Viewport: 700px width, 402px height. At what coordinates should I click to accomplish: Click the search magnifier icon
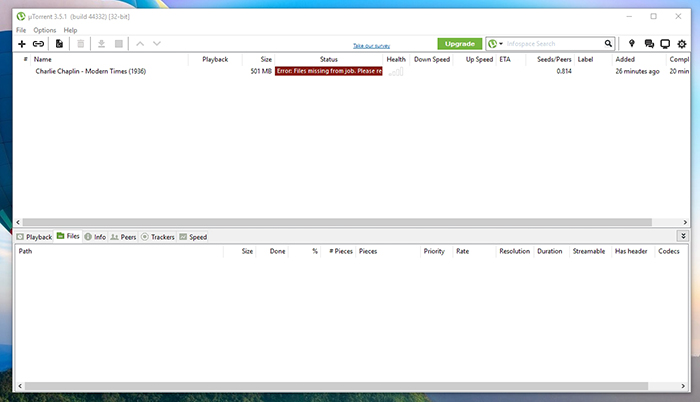pos(608,44)
